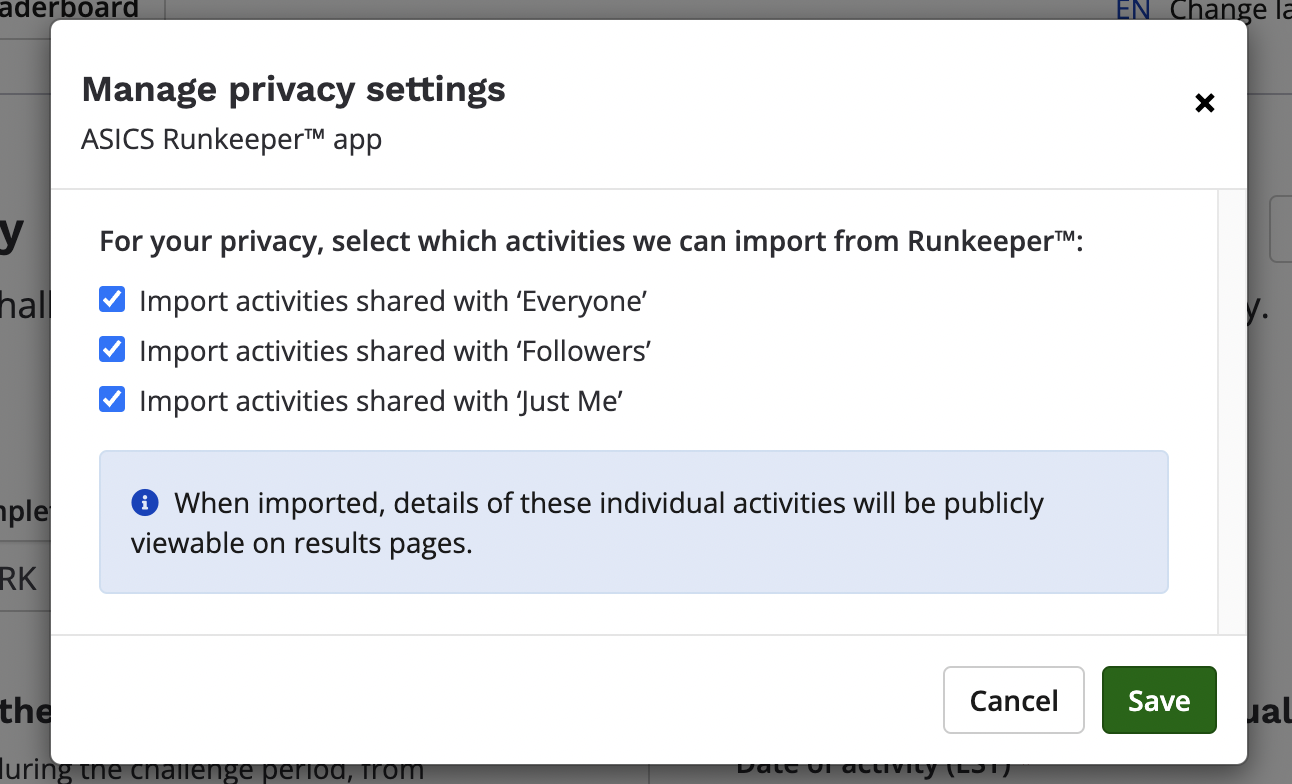Click the 'ASICS Runkeeper™ app' subtitle
This screenshot has height=784, width=1292.
click(231, 139)
